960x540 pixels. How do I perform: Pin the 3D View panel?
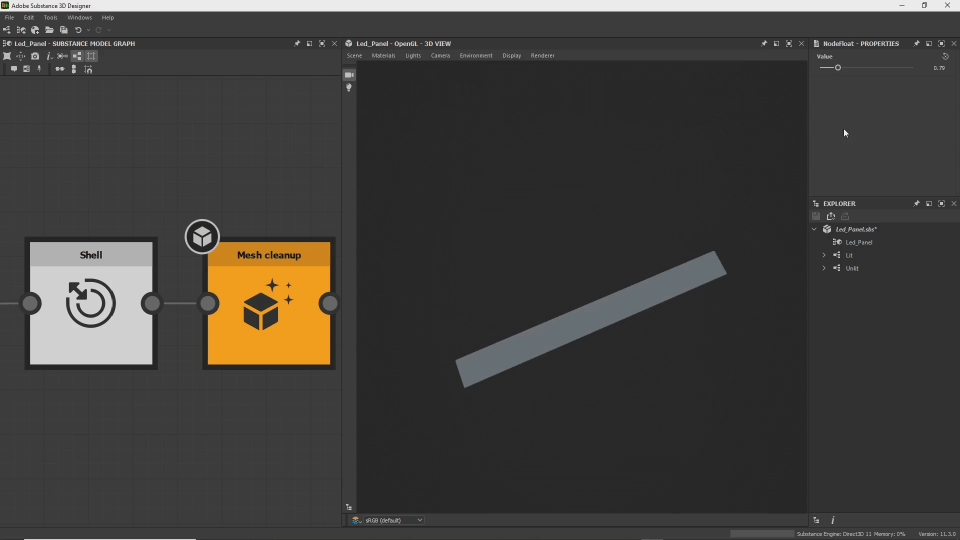[763, 43]
